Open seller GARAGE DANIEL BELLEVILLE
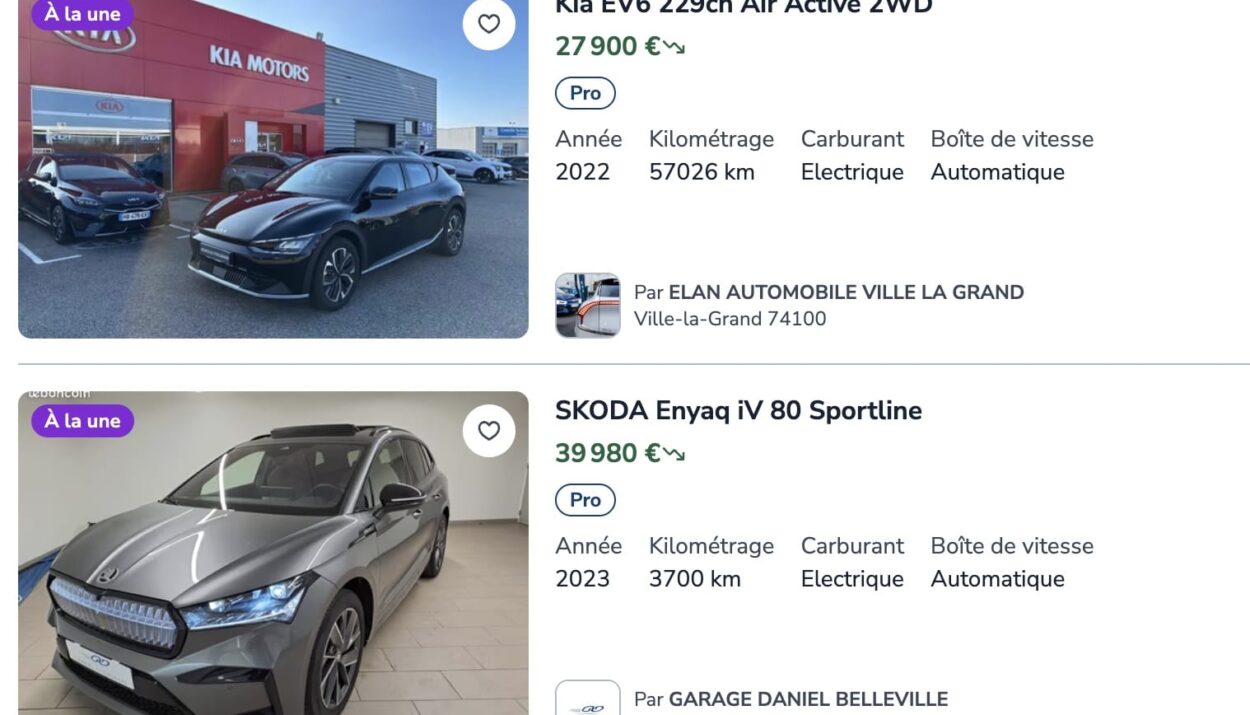This screenshot has height=715, width=1250. (808, 699)
